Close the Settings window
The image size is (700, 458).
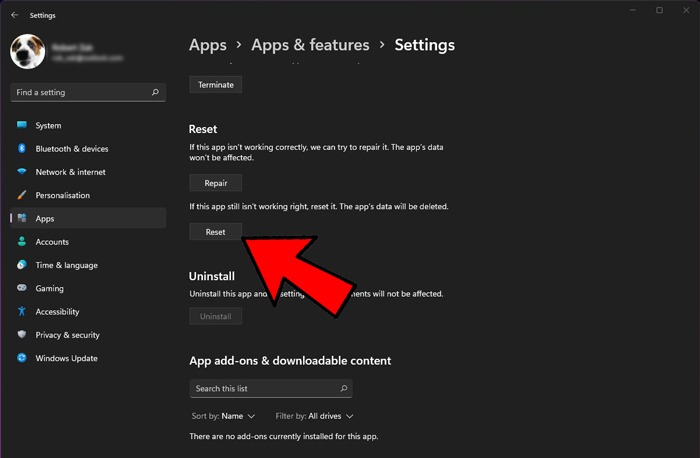686,10
